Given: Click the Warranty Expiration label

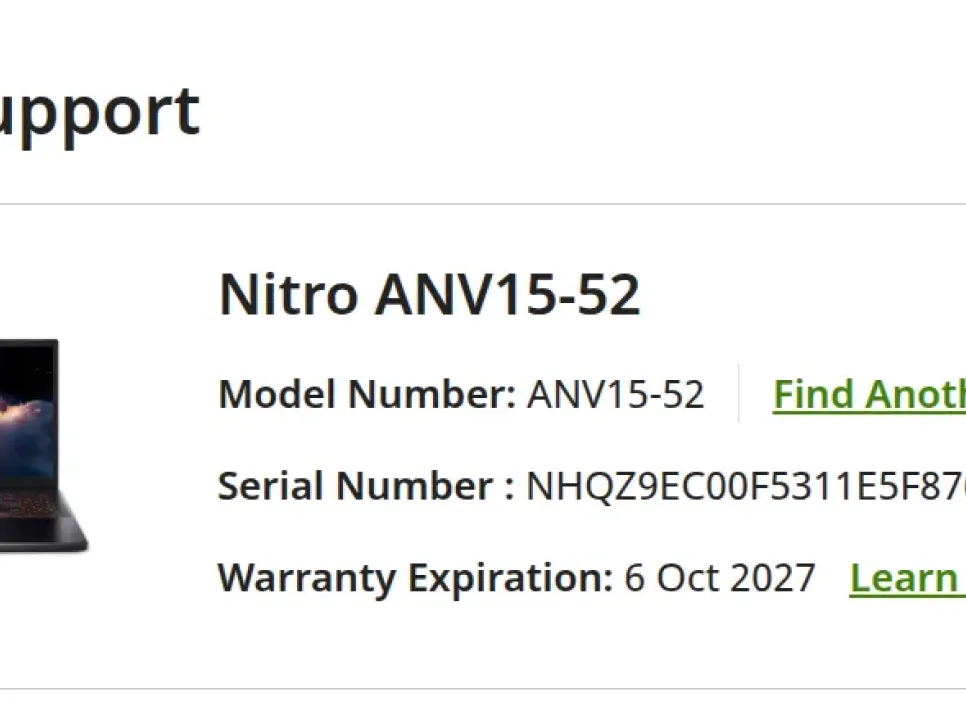Looking at the screenshot, I should pyautogui.click(x=414, y=578).
